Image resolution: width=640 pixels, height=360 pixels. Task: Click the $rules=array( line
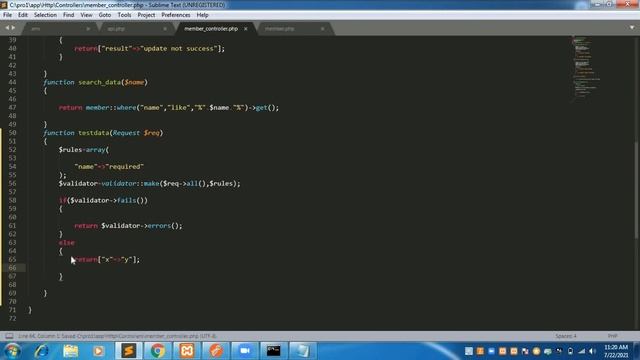pyautogui.click(x=83, y=150)
